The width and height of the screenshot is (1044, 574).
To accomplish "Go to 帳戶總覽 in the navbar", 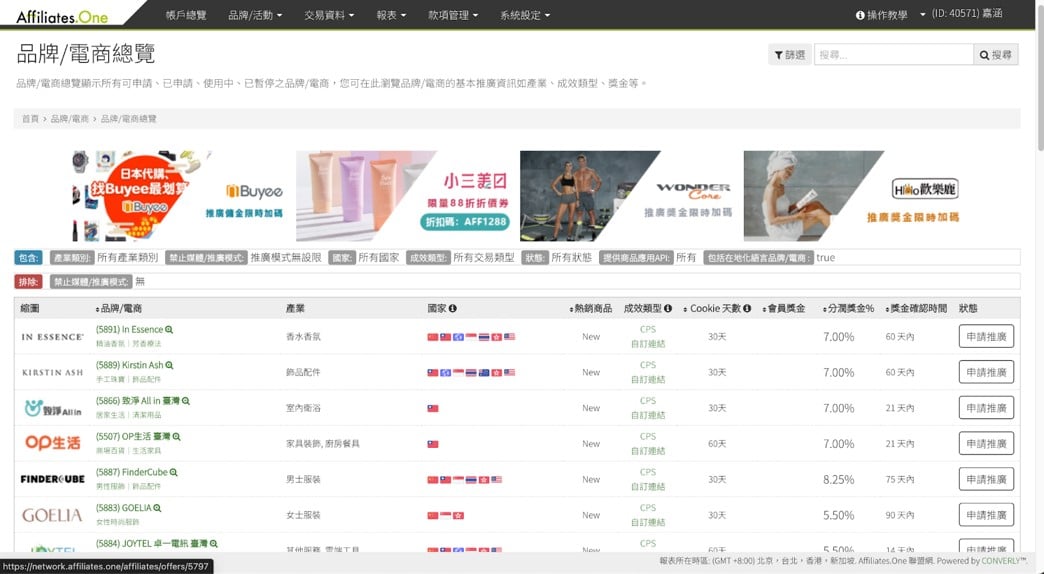I will click(185, 15).
